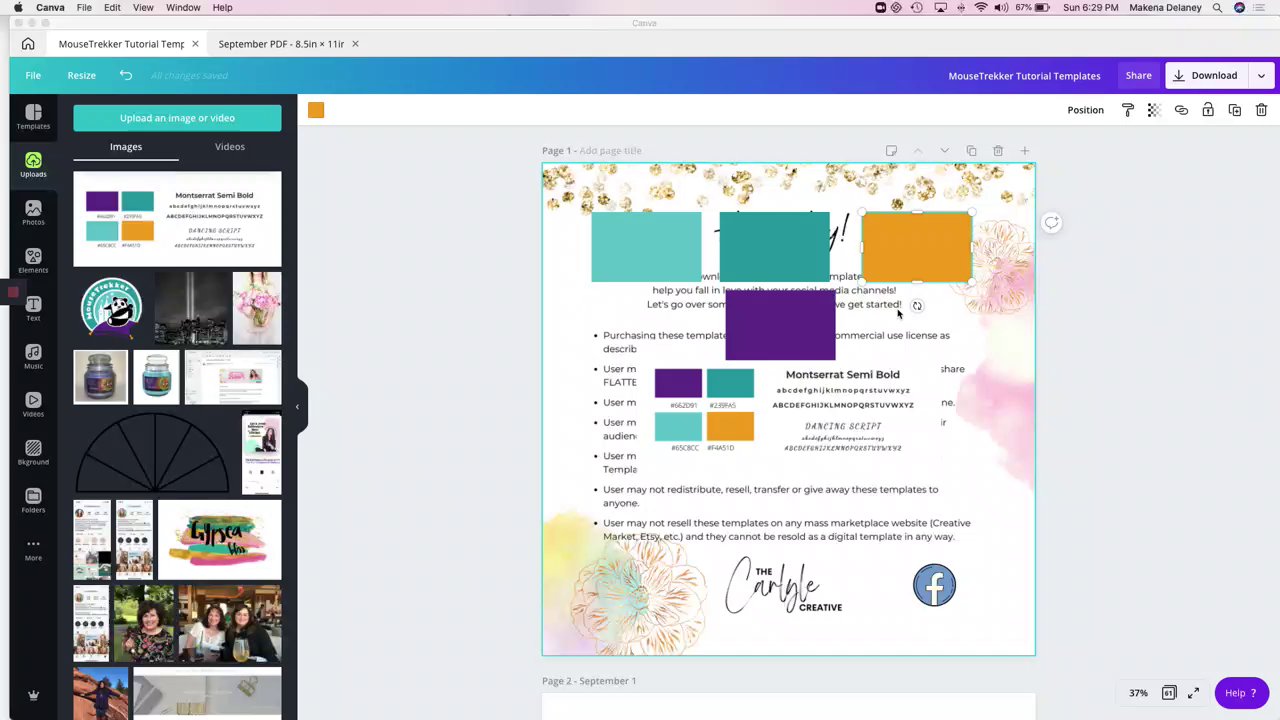The height and width of the screenshot is (720, 1280).
Task: Open the Text sidebar panel
Action: [x=33, y=309]
